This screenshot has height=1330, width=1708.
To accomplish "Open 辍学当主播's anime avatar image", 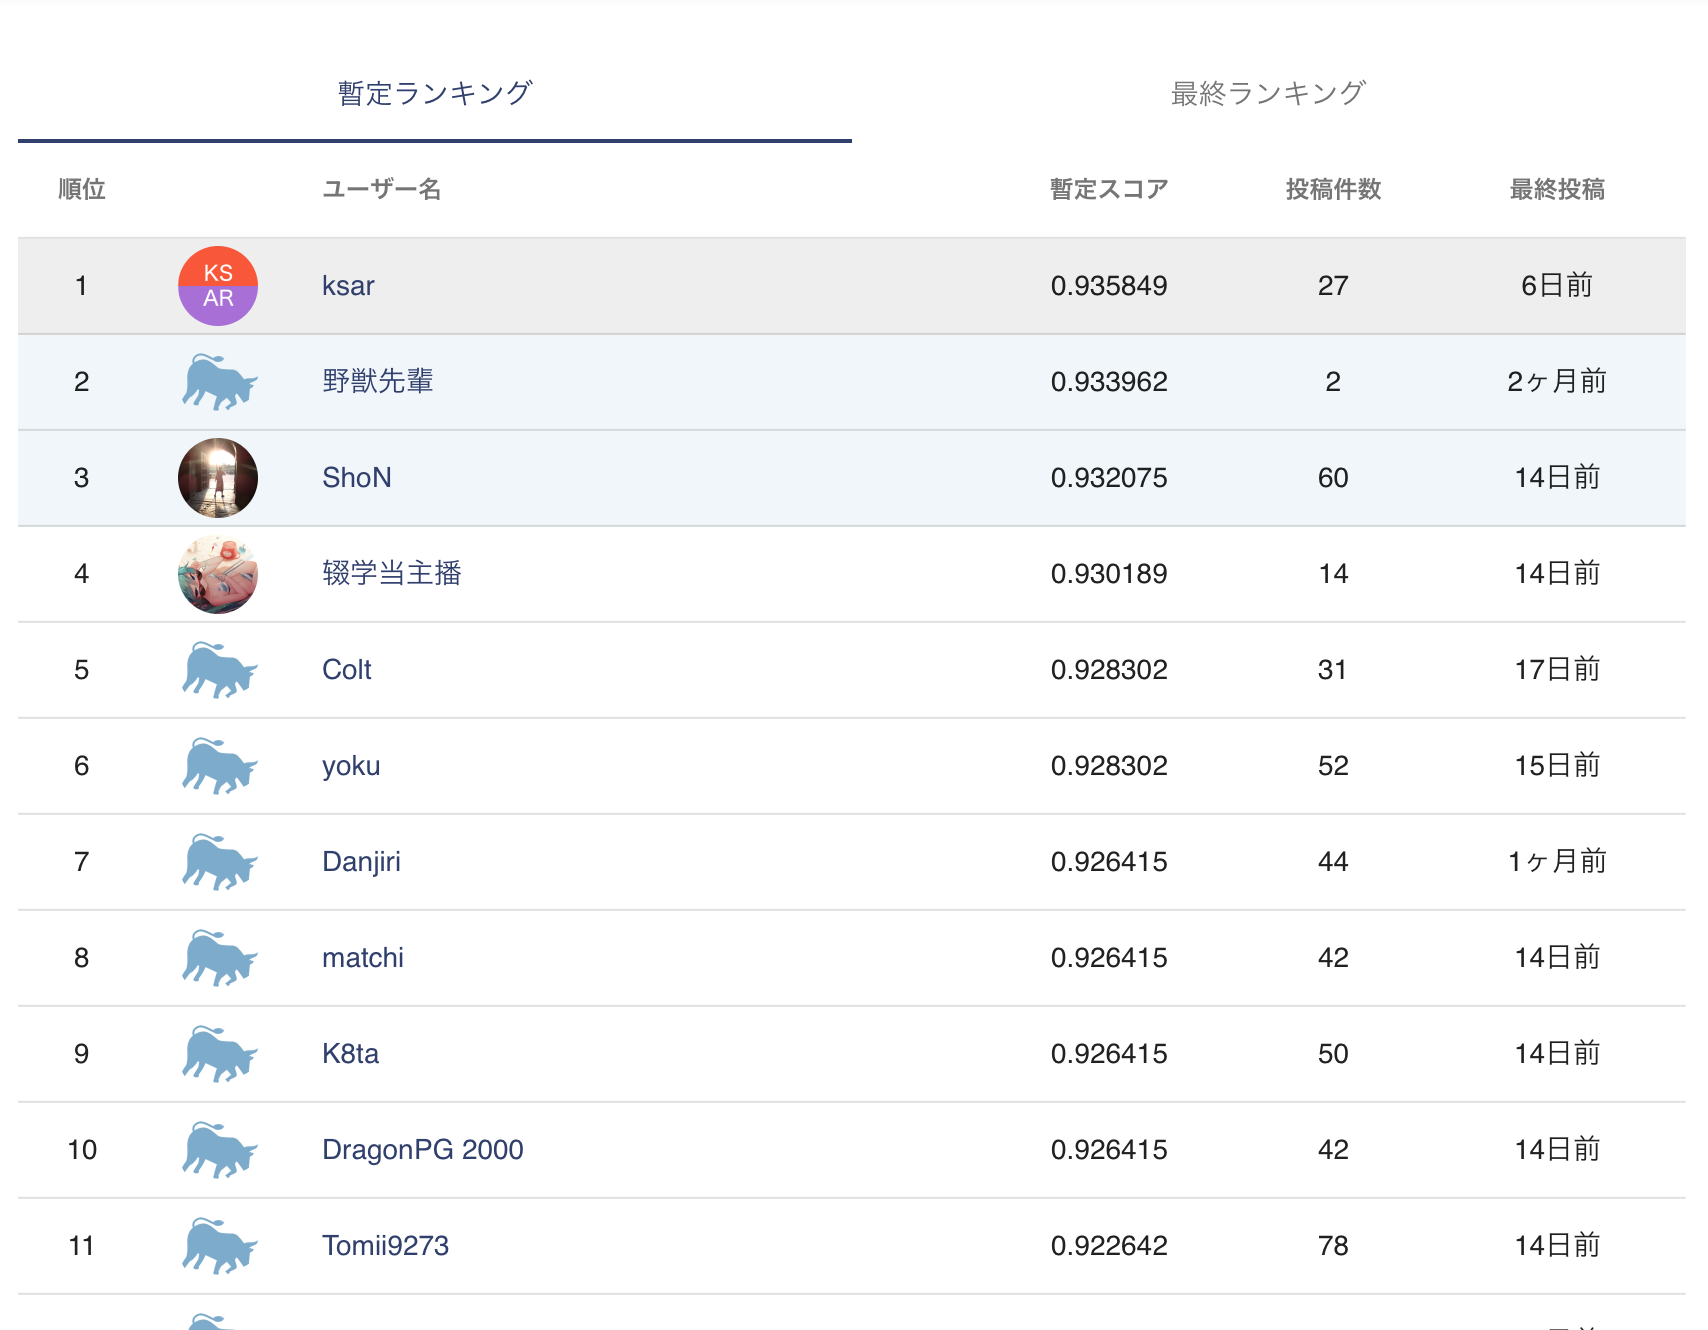I will [218, 574].
